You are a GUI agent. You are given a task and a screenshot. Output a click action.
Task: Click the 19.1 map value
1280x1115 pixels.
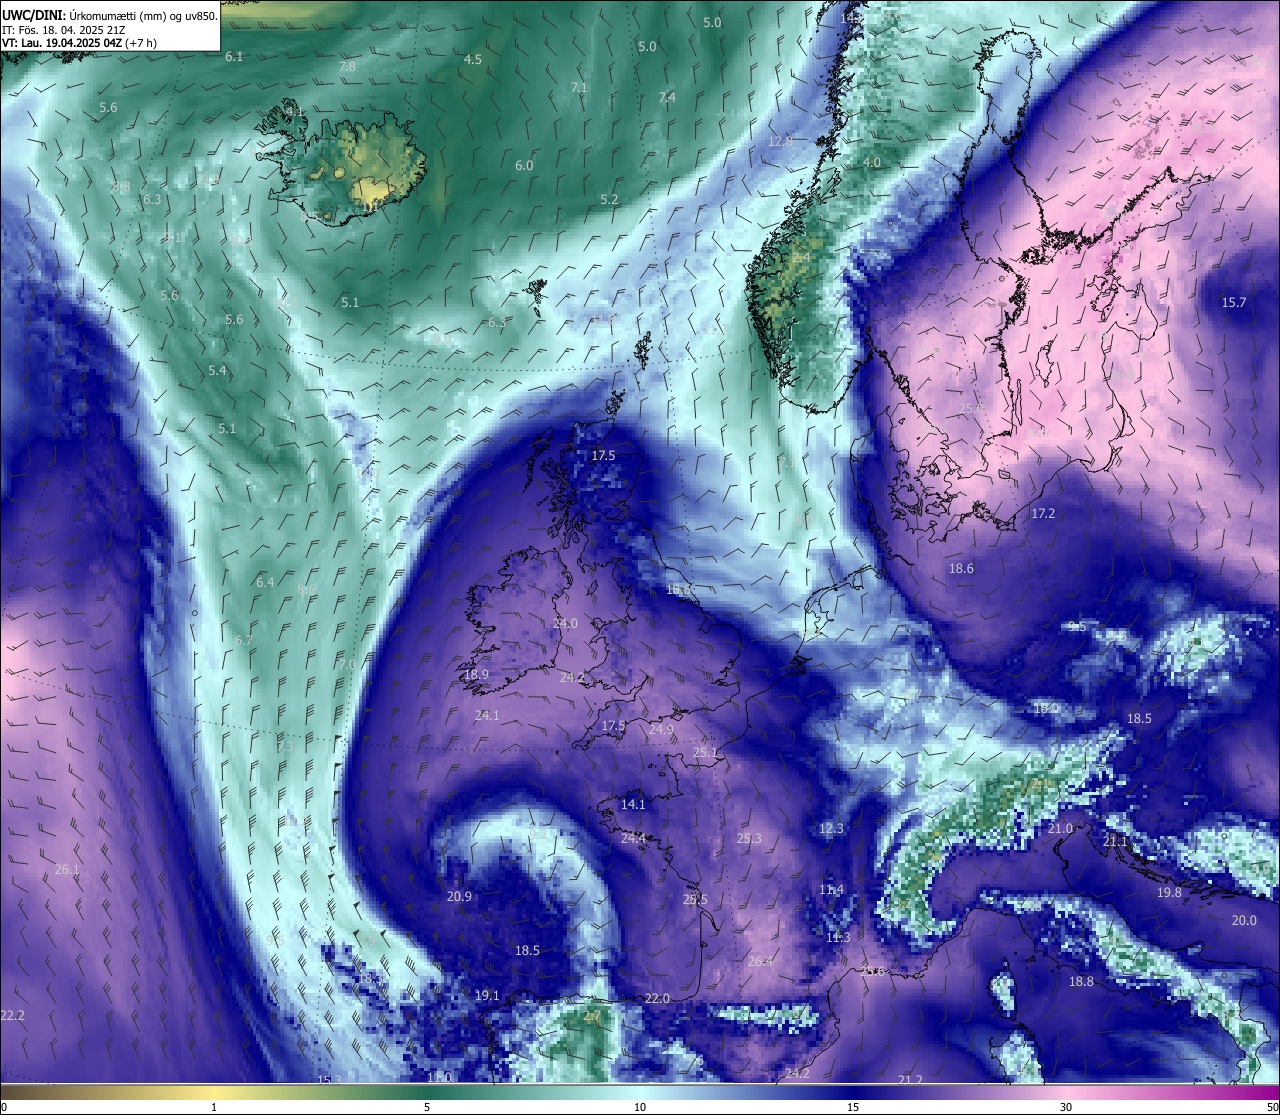(487, 995)
